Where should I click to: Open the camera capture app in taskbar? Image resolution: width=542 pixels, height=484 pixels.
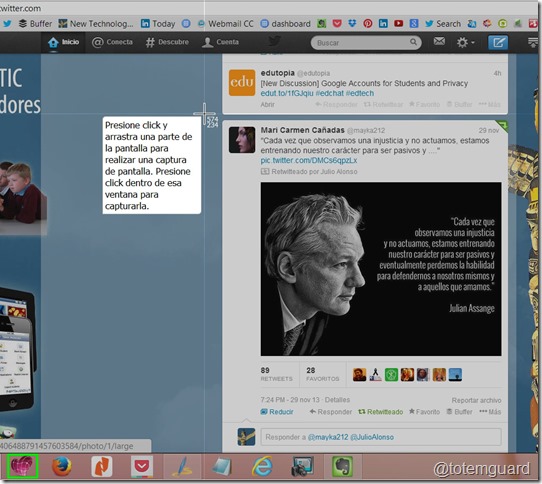(x=302, y=467)
